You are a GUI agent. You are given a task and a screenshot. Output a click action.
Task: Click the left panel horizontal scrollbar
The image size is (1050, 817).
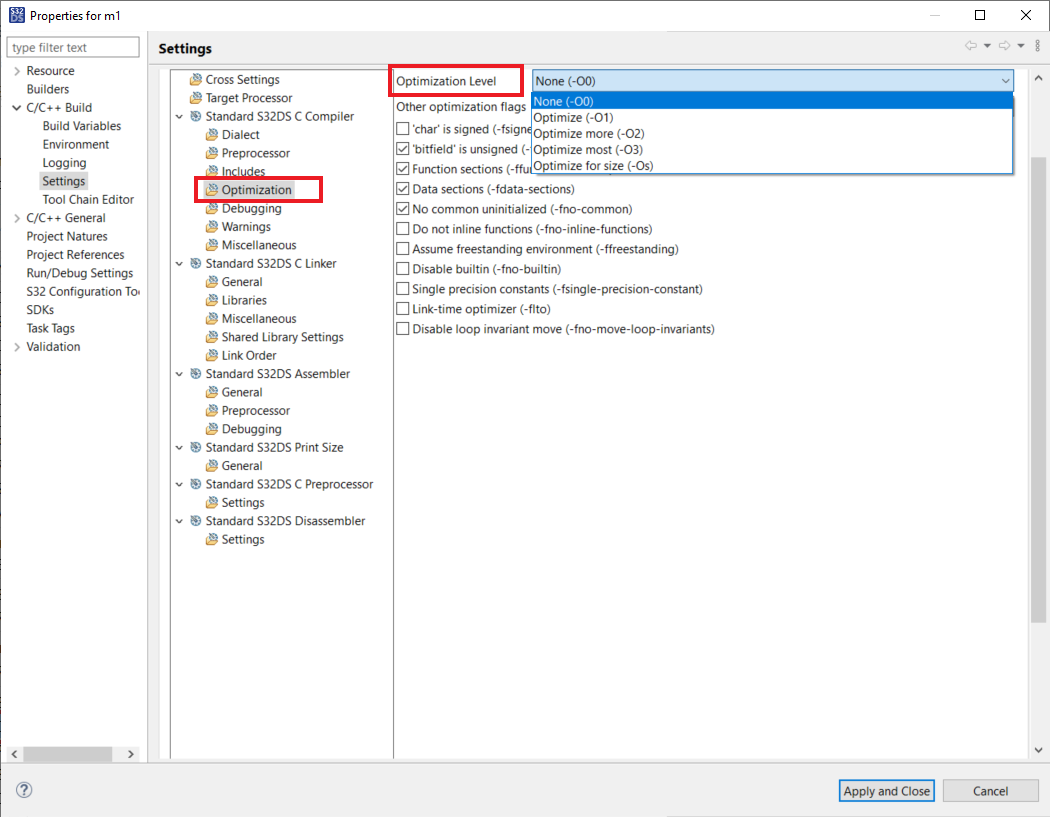[68, 754]
